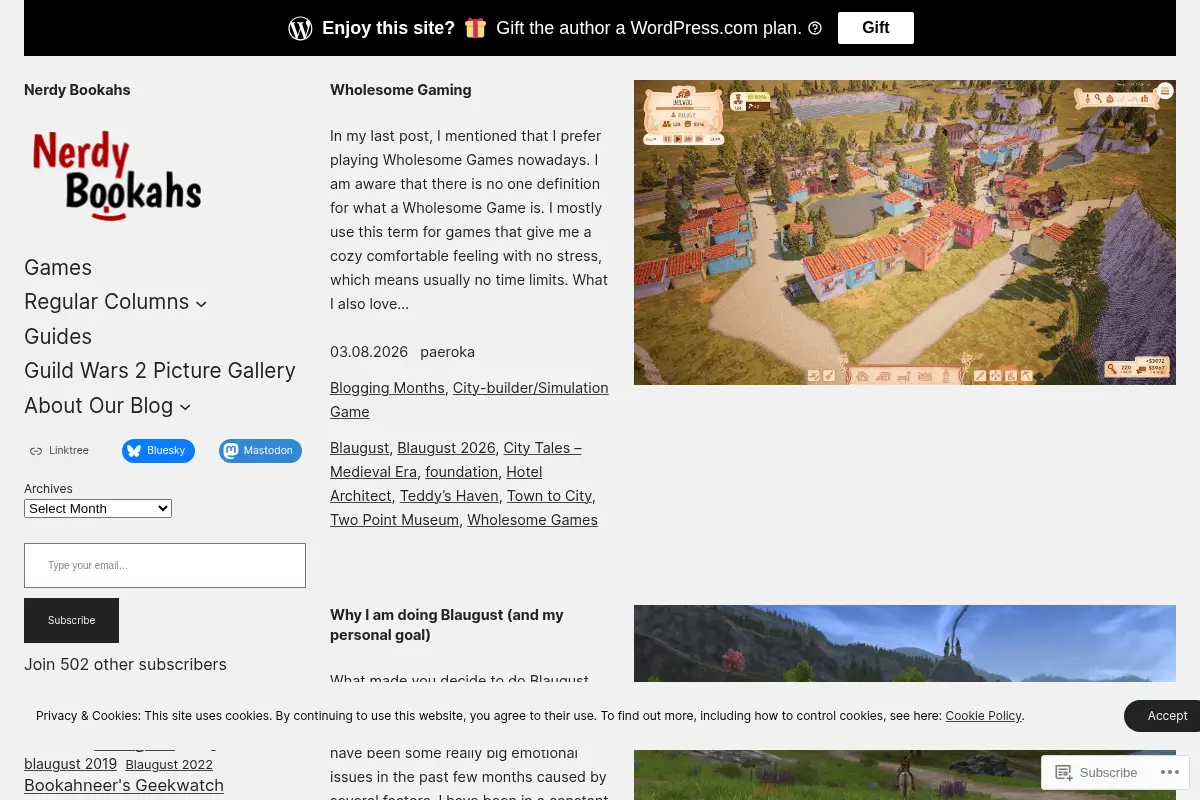
Task: Open the Games menu item
Action: pyautogui.click(x=58, y=267)
